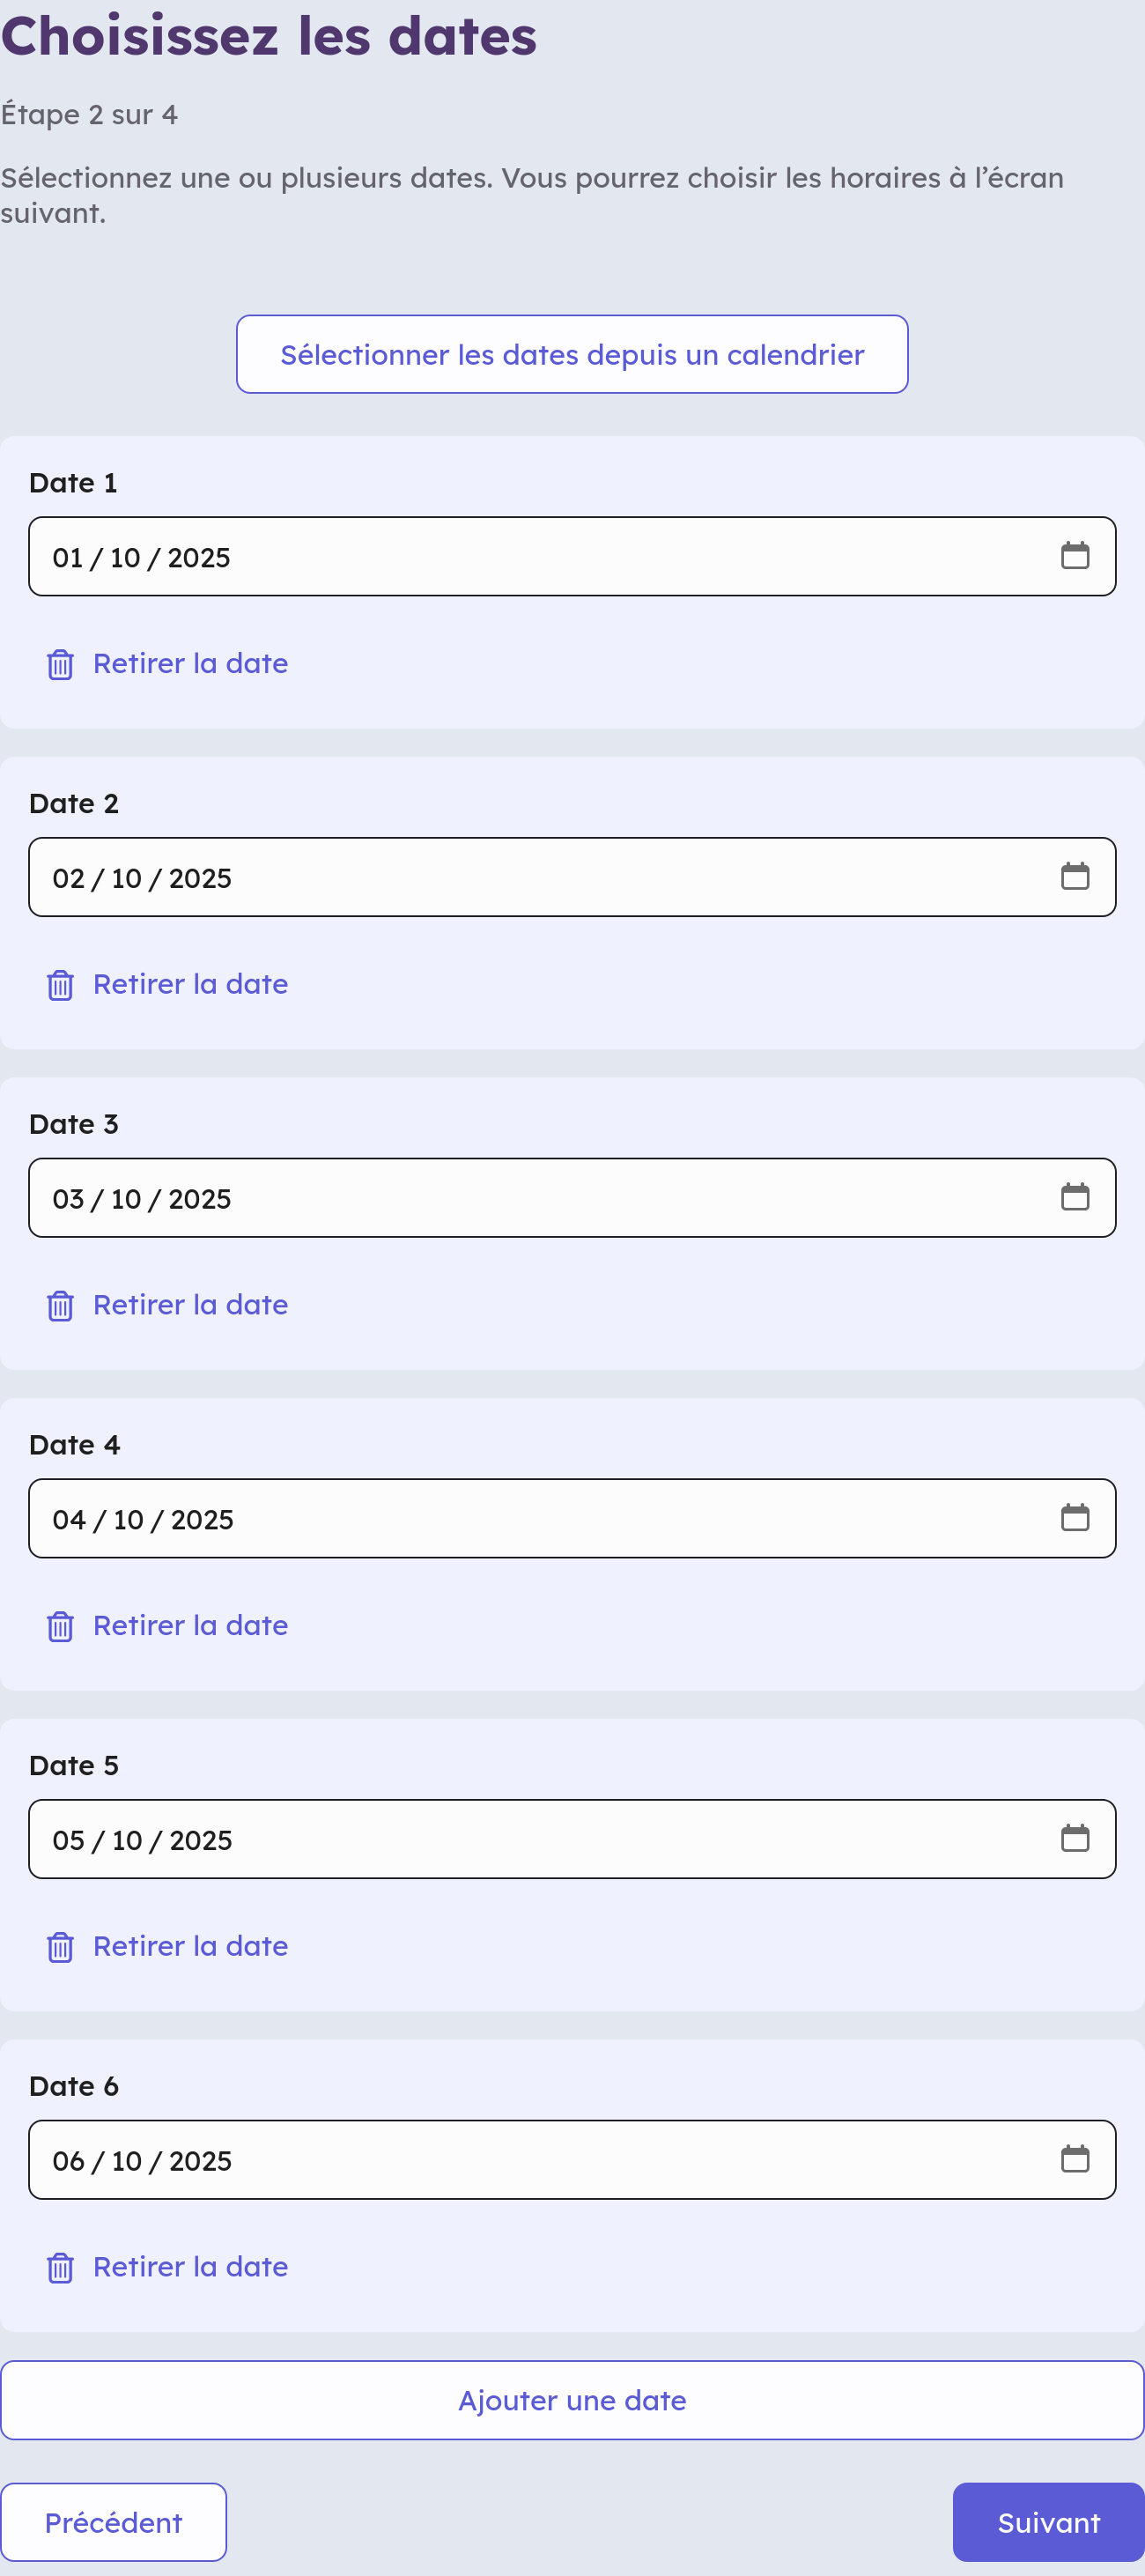Image resolution: width=1145 pixels, height=2576 pixels.
Task: Click "Ajouter une date" button
Action: [x=572, y=2400]
